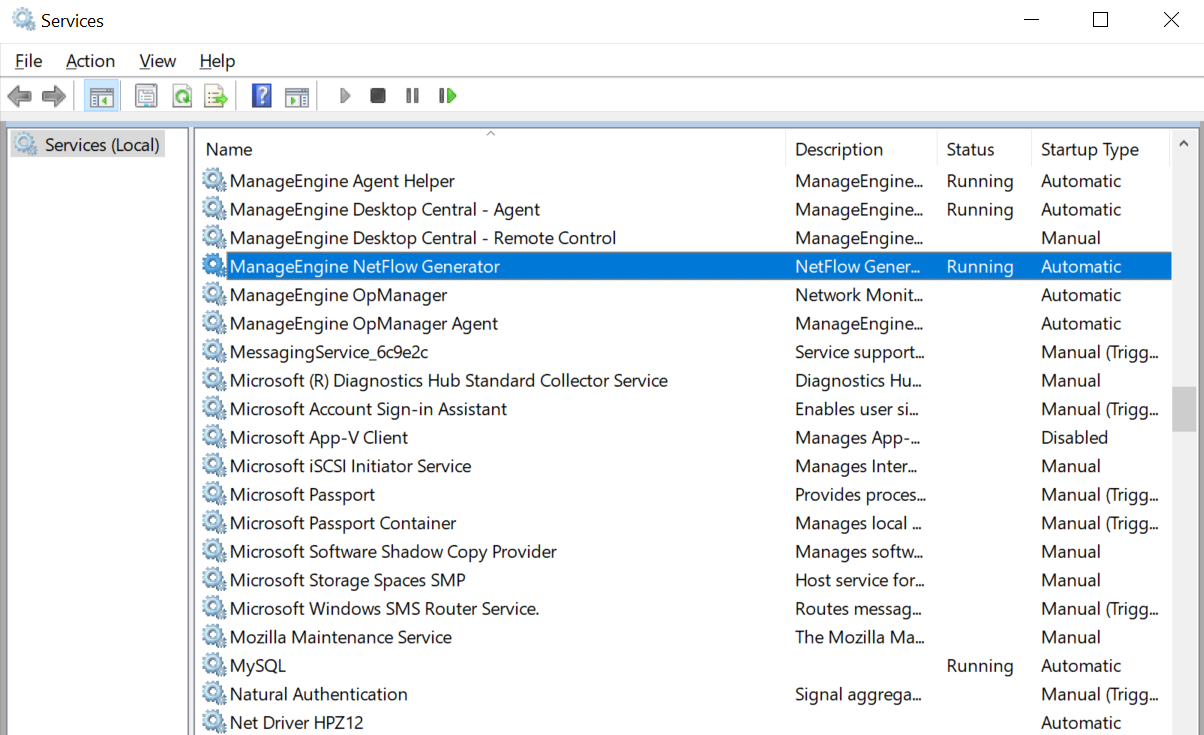Viewport: 1204px width, 735px height.
Task: Click gear icon beside Microsoft App-V Client
Action: (214, 437)
